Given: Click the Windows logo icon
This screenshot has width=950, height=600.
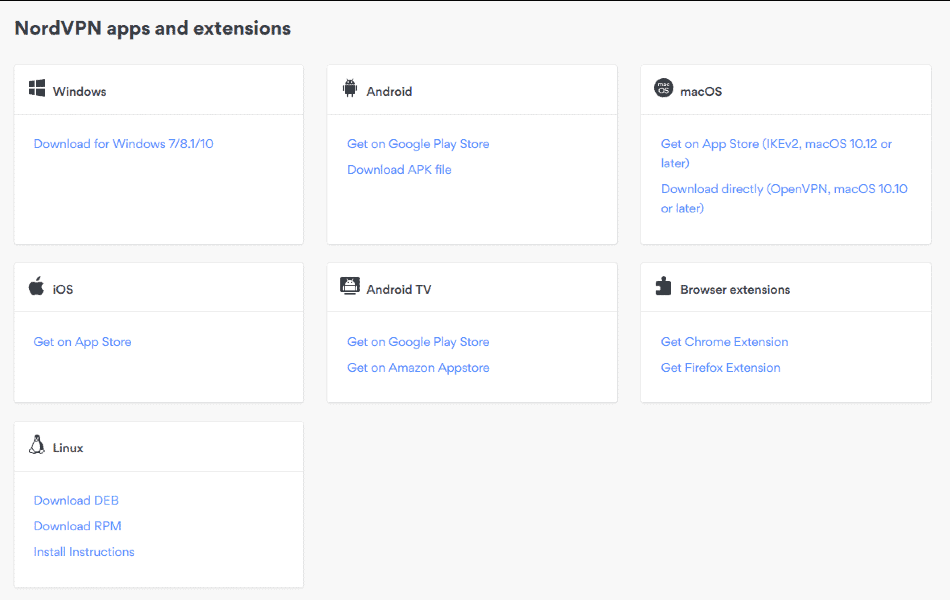Looking at the screenshot, I should pyautogui.click(x=37, y=88).
